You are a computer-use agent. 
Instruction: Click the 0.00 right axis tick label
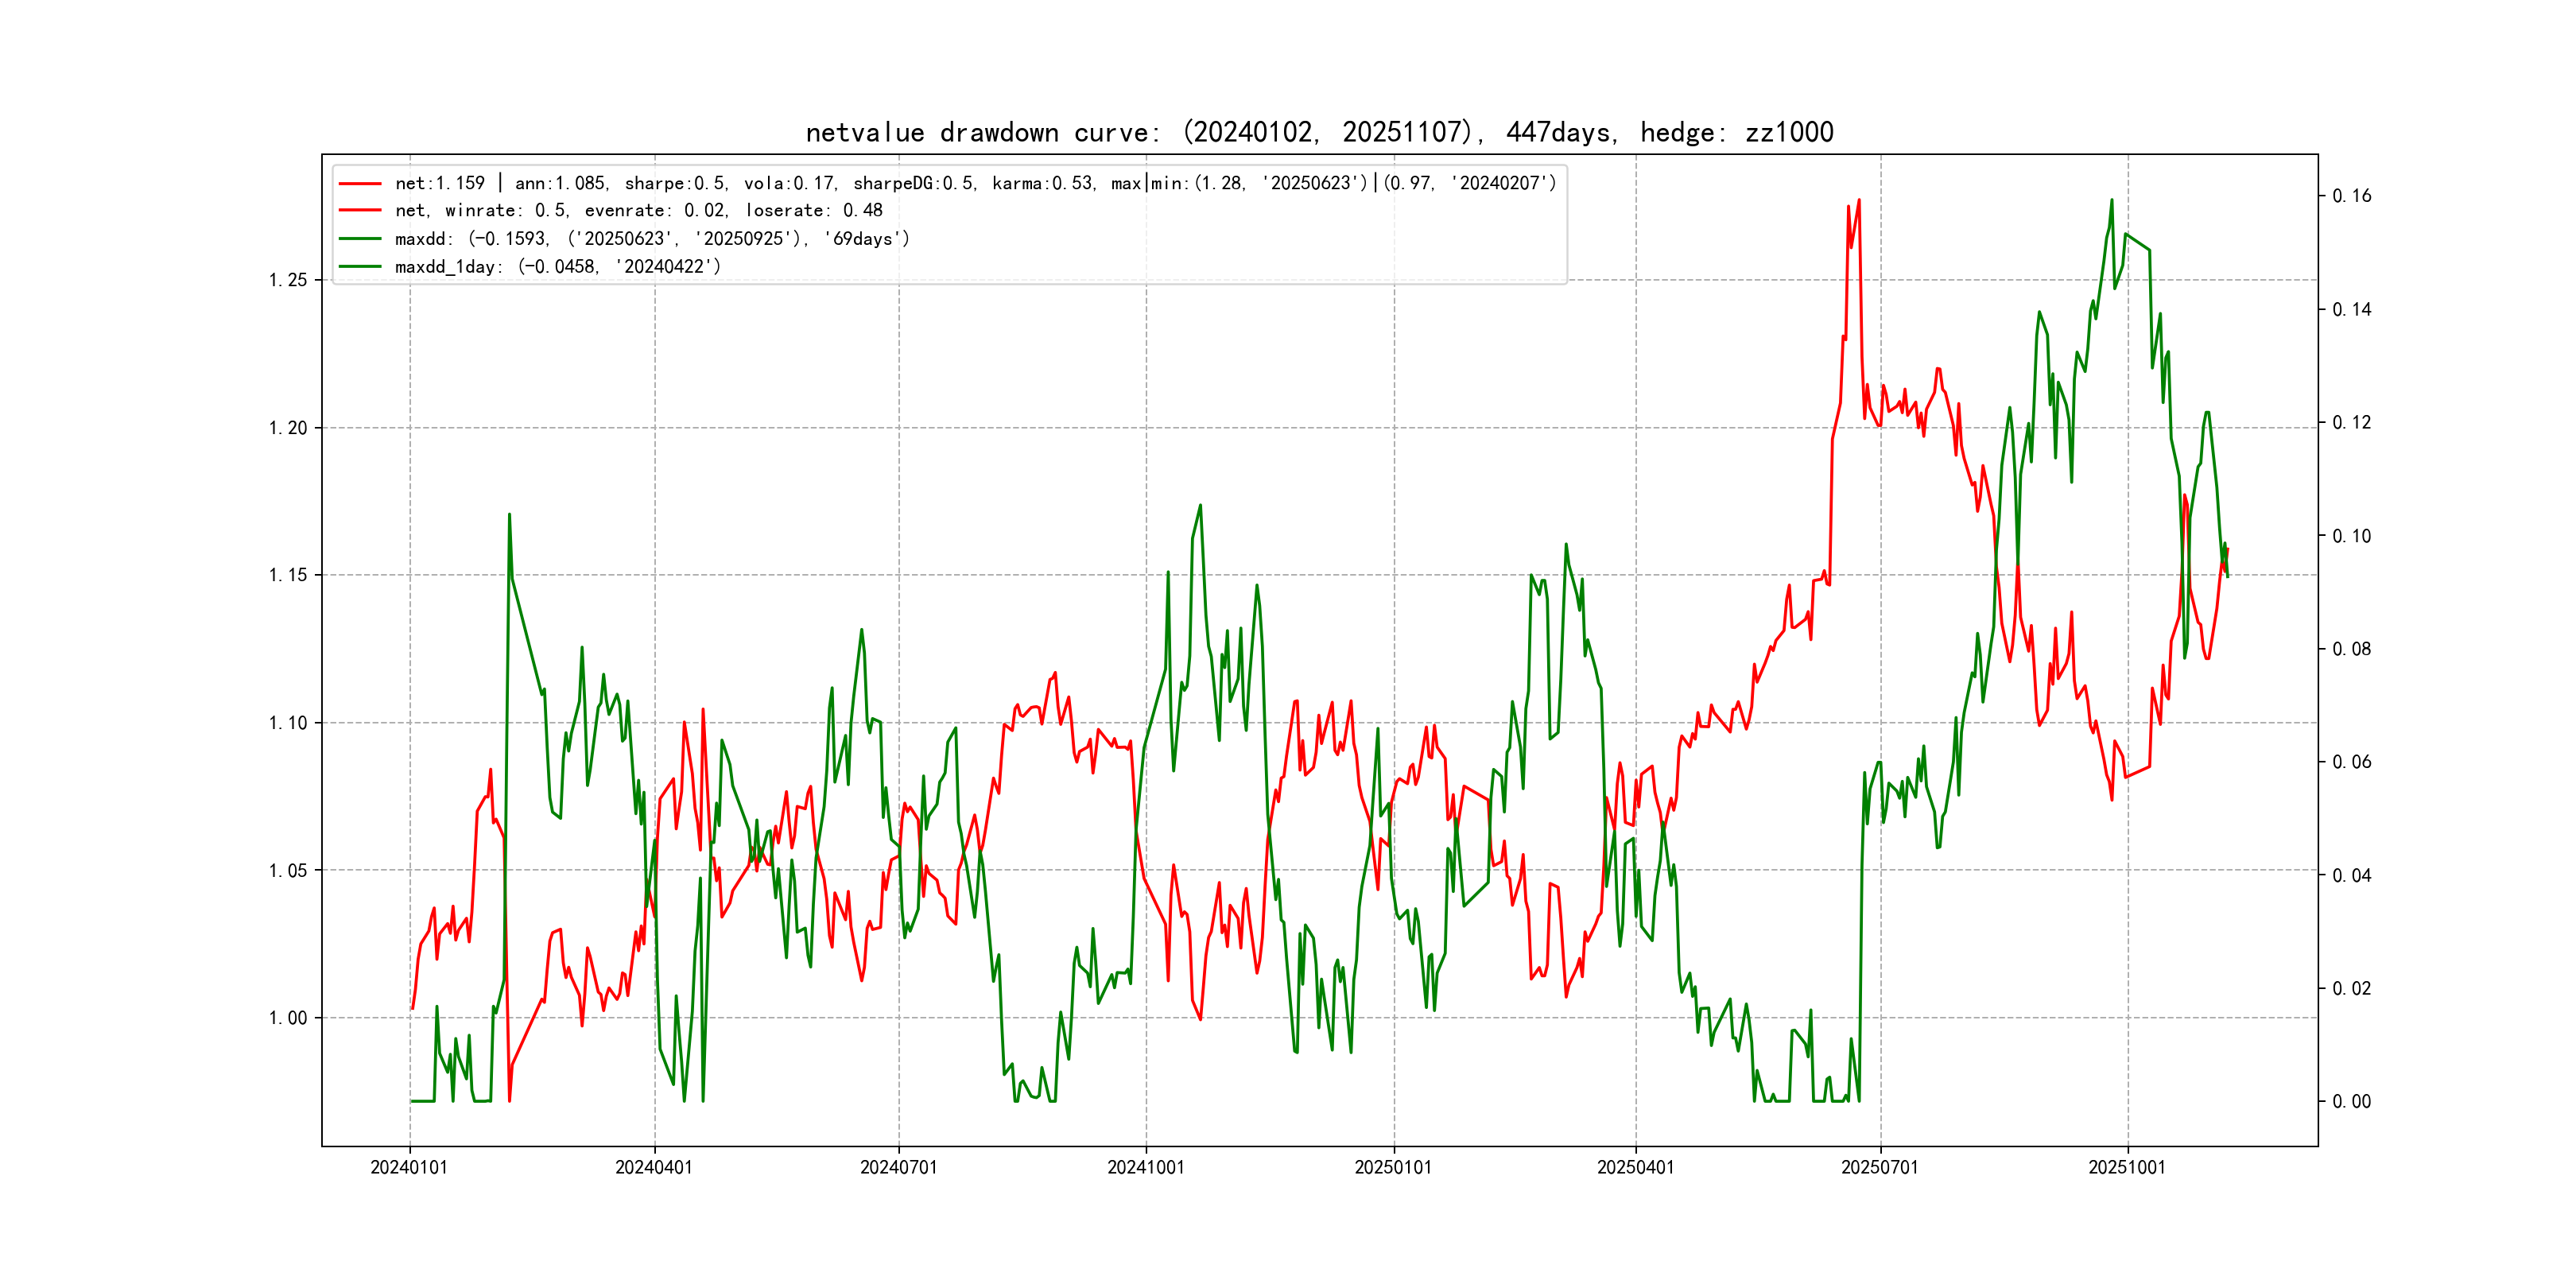point(2351,1102)
